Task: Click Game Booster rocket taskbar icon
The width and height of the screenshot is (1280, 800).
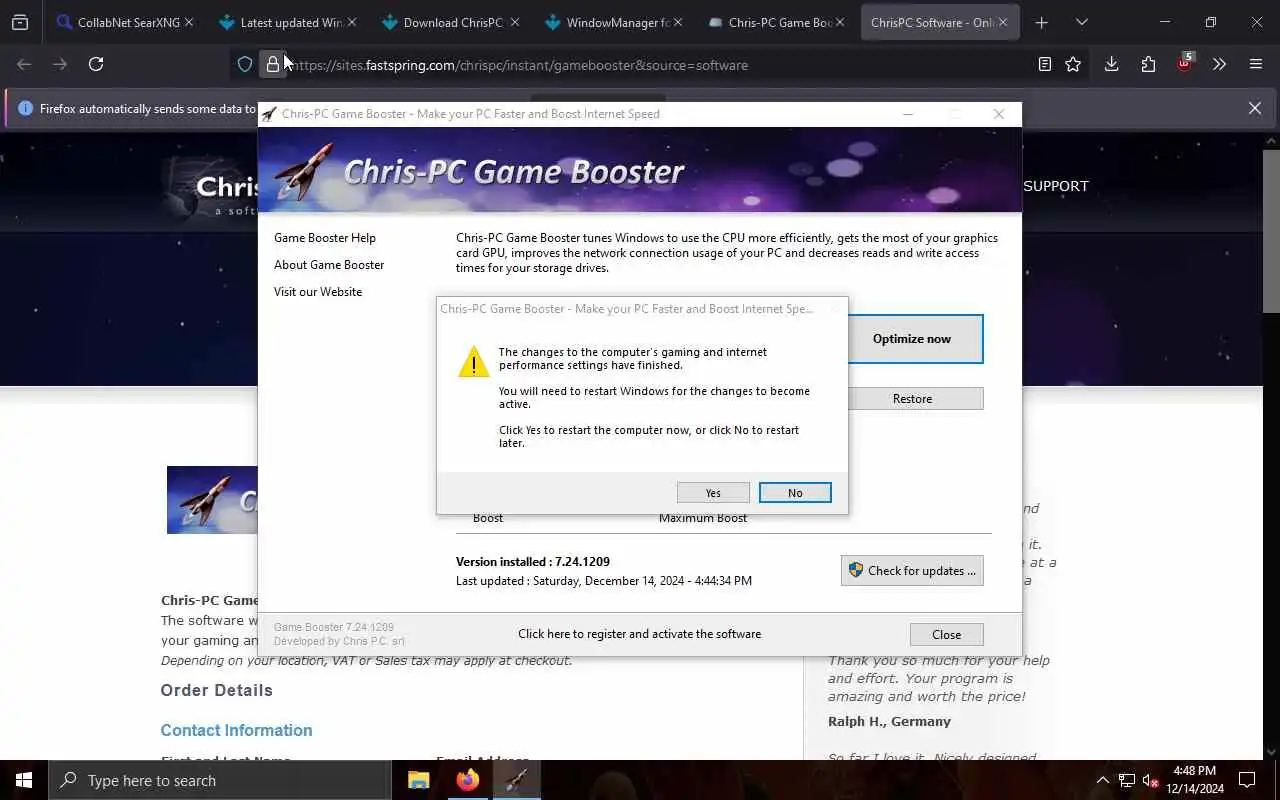Action: 516,780
